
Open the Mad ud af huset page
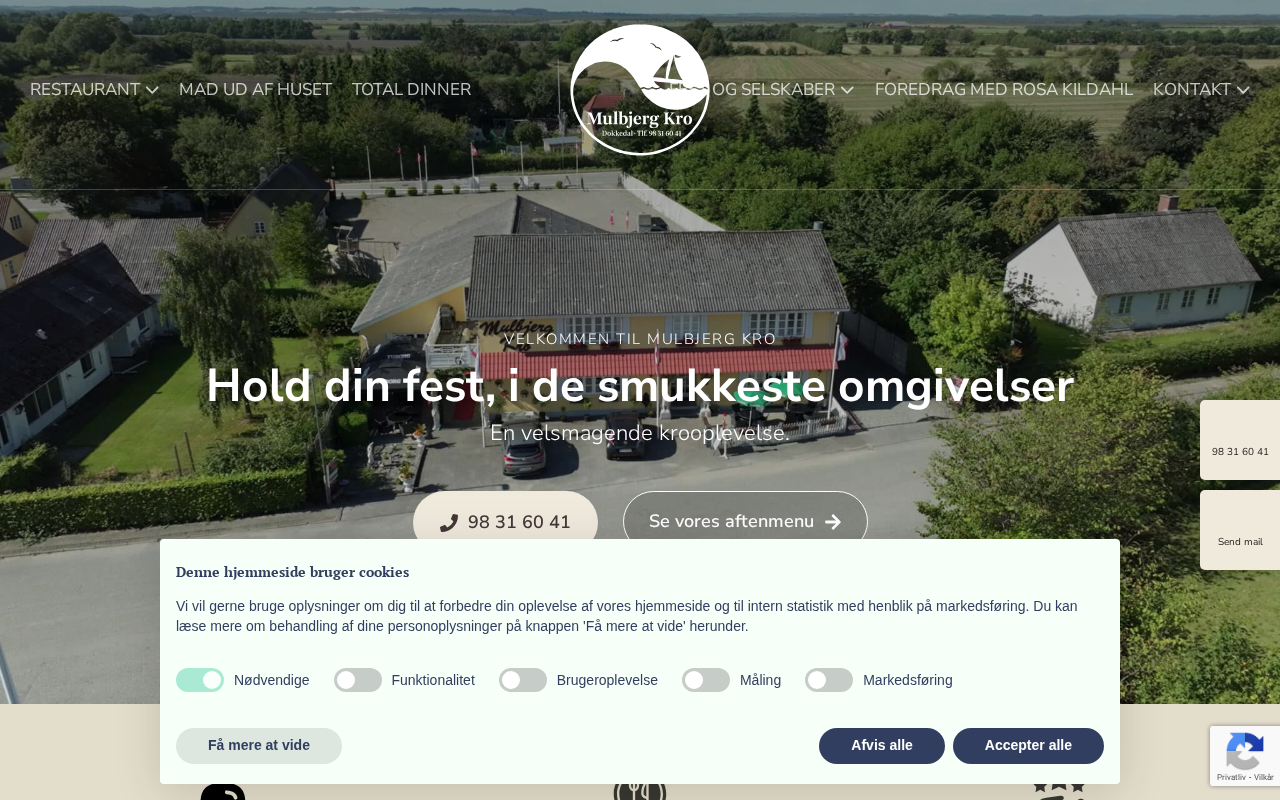pyautogui.click(x=255, y=90)
